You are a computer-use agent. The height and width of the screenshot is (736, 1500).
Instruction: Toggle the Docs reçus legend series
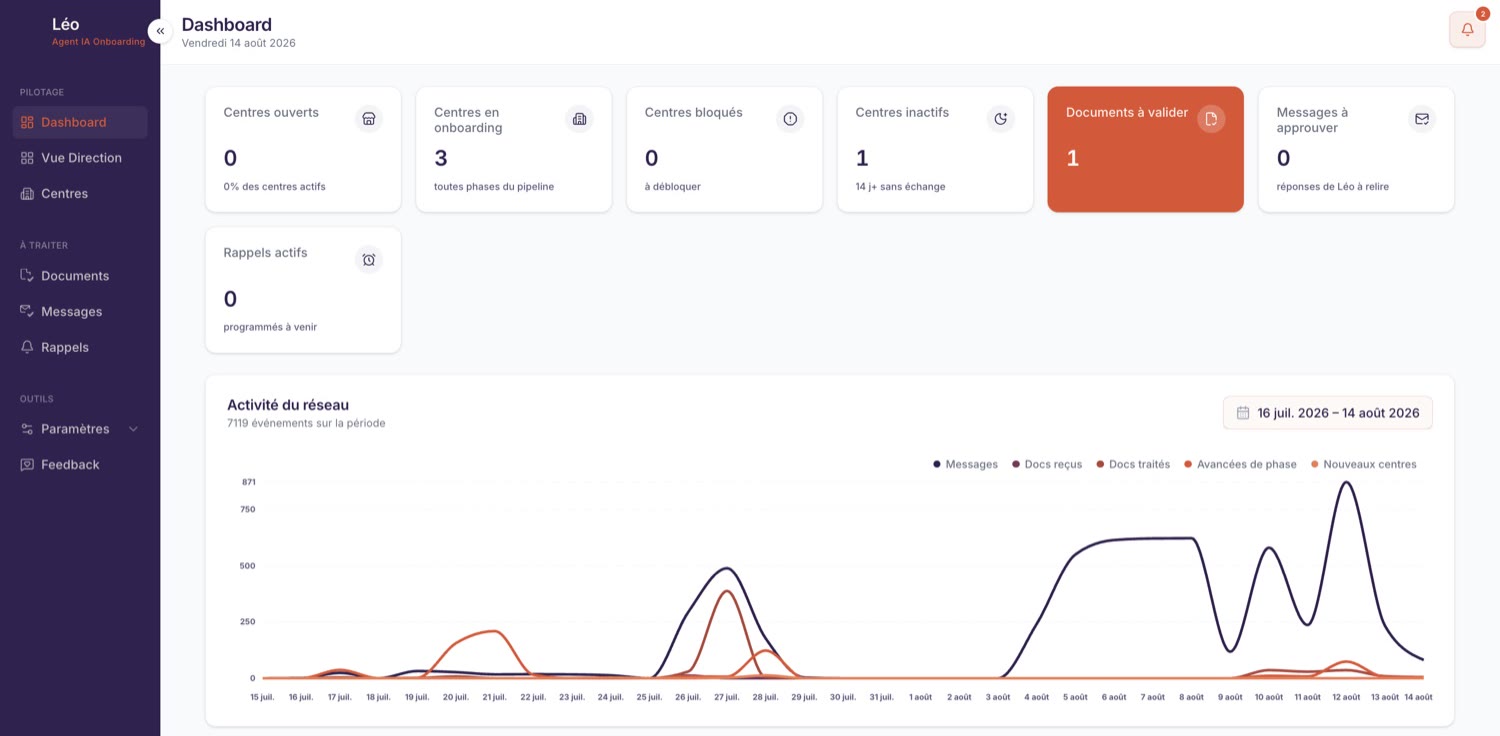click(x=1047, y=464)
